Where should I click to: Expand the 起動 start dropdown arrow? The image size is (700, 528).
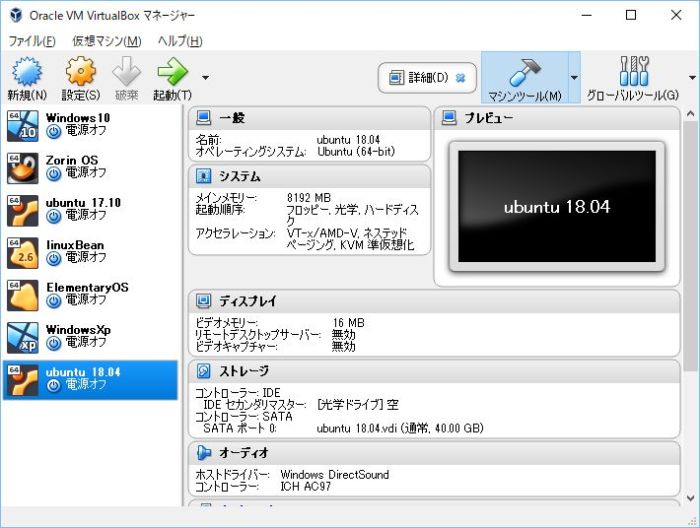[x=205, y=77]
